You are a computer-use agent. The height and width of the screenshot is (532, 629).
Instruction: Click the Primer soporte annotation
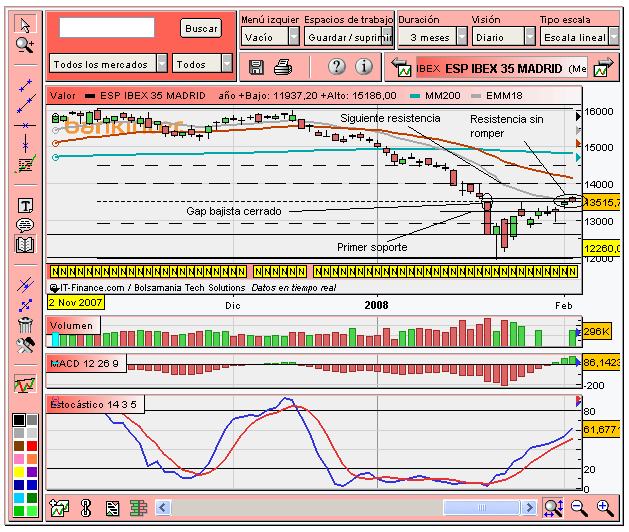coord(372,247)
